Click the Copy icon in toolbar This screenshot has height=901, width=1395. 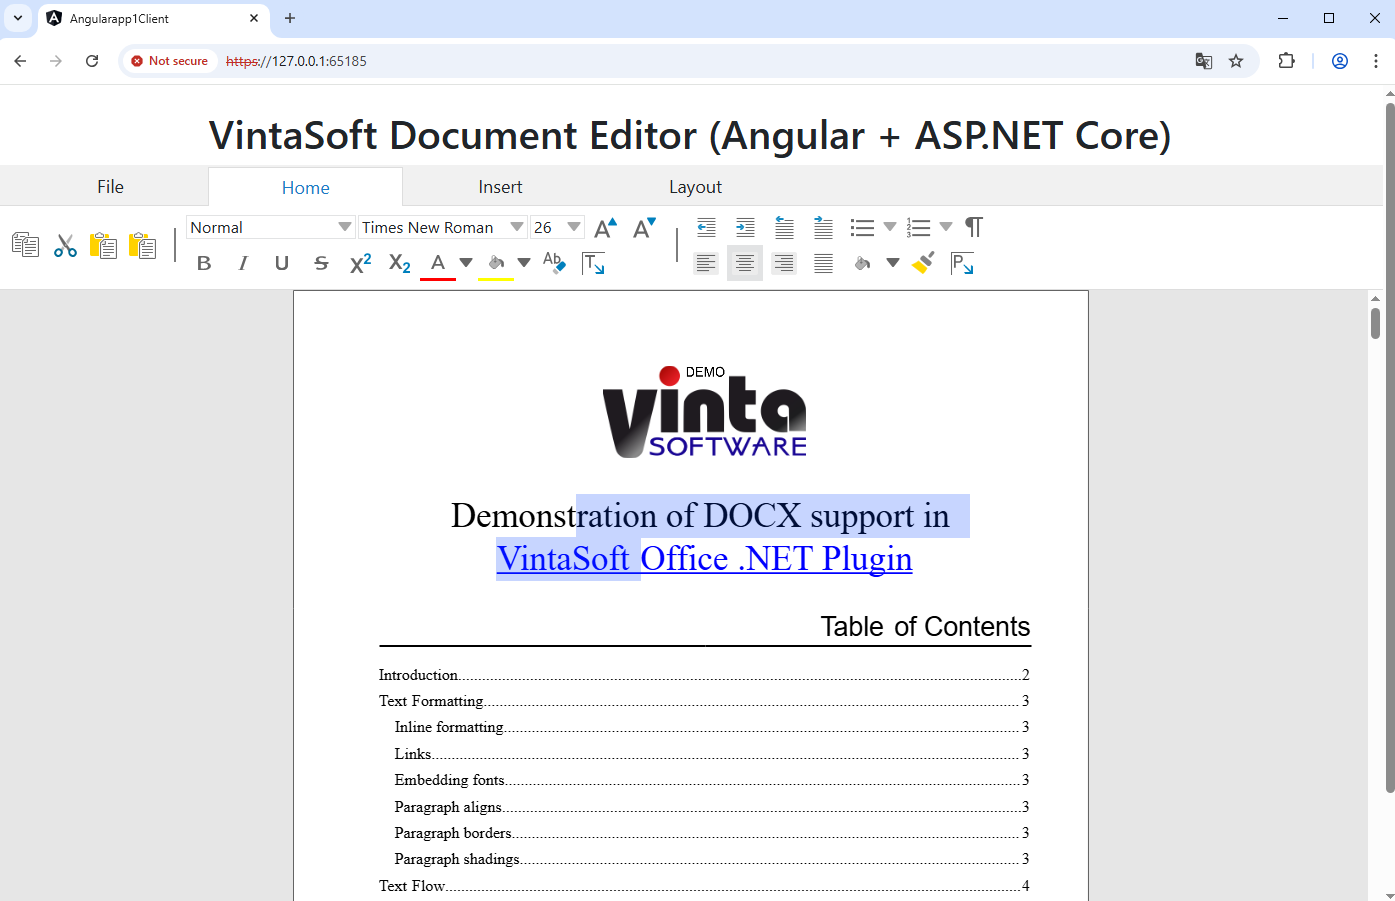tap(25, 245)
